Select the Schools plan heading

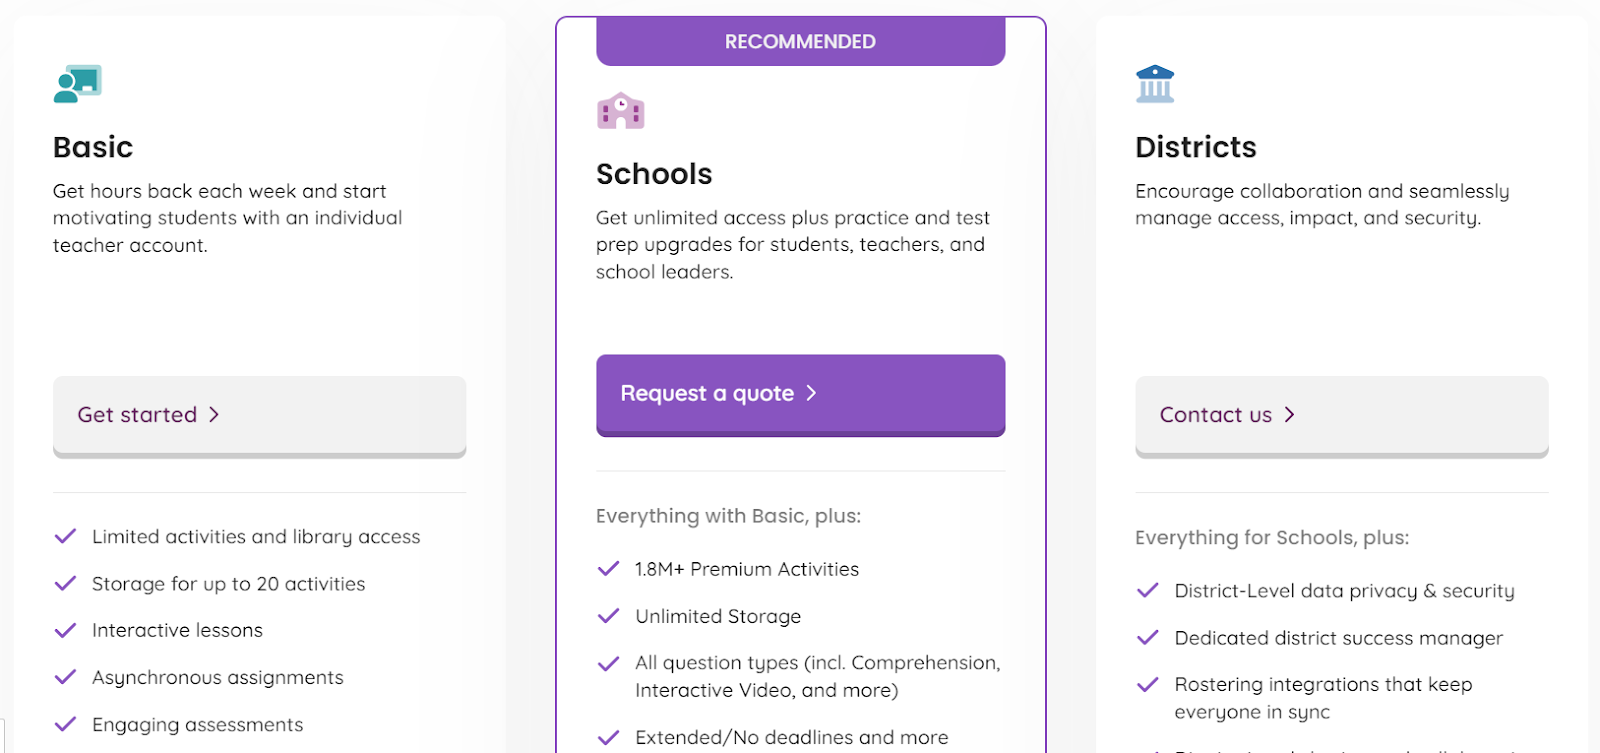pos(654,174)
